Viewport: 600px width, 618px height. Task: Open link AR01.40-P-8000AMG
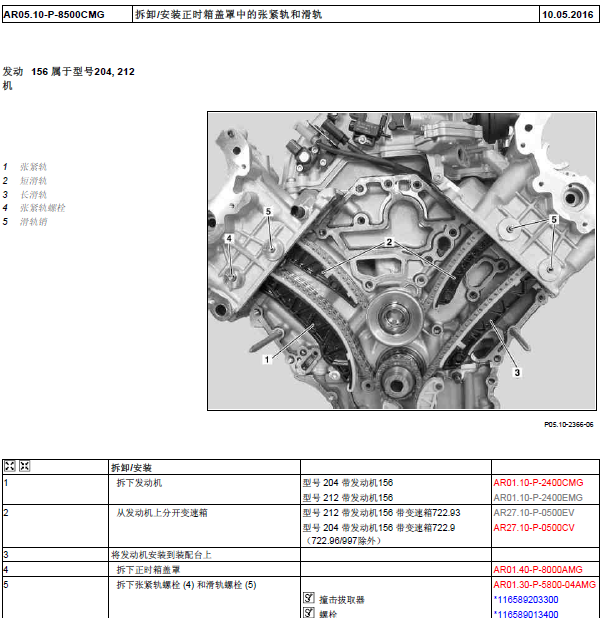point(538,570)
